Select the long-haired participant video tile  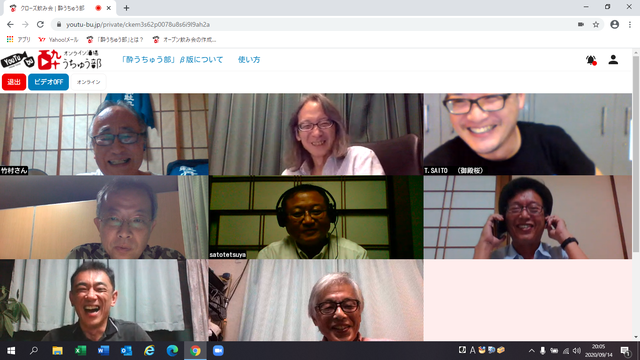coord(316,134)
